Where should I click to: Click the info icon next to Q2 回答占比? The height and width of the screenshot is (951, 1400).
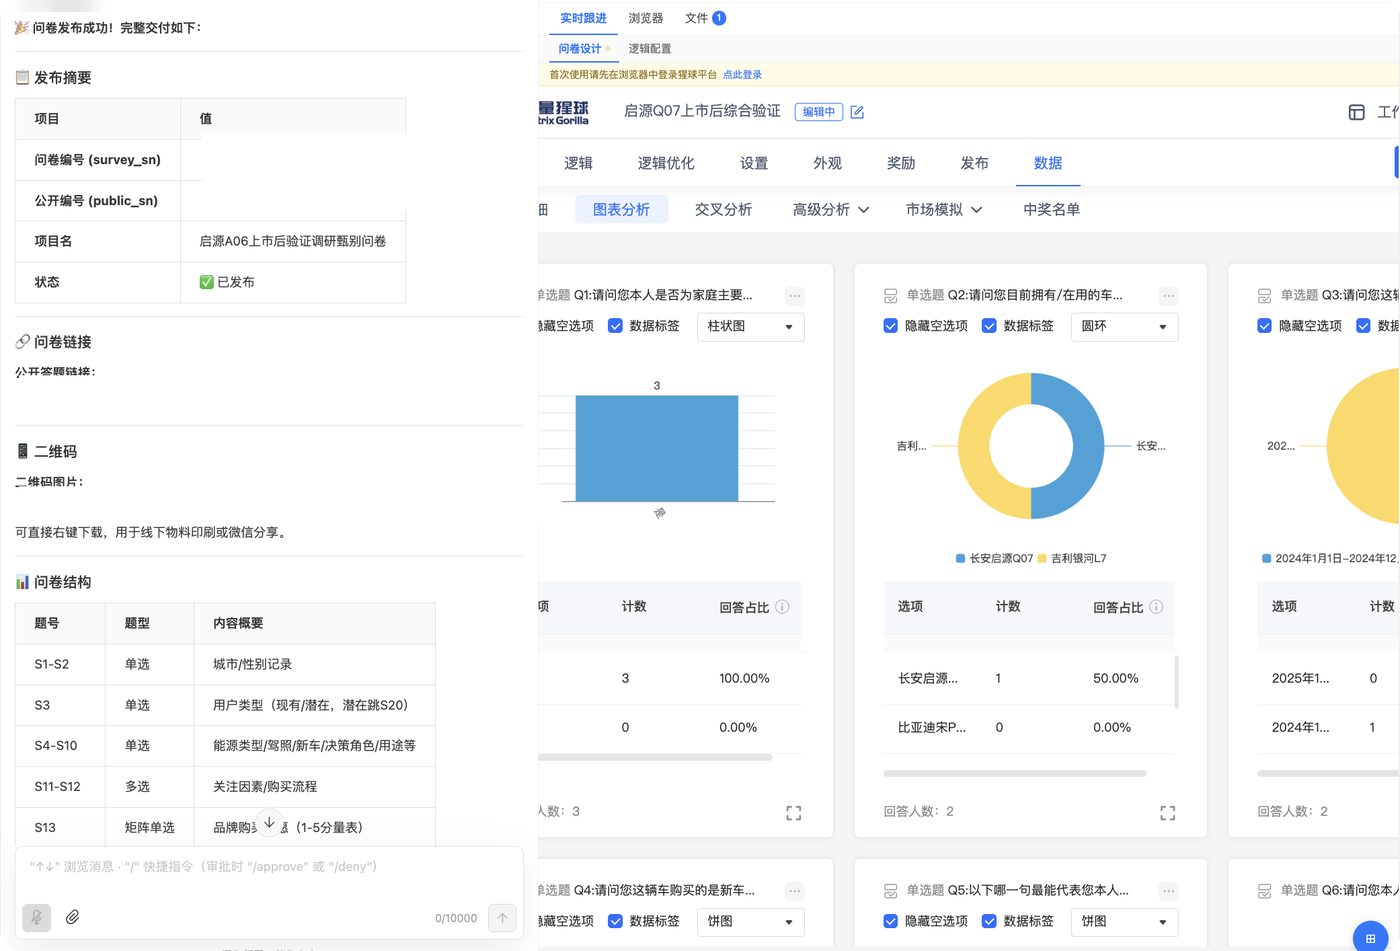(x=1156, y=607)
